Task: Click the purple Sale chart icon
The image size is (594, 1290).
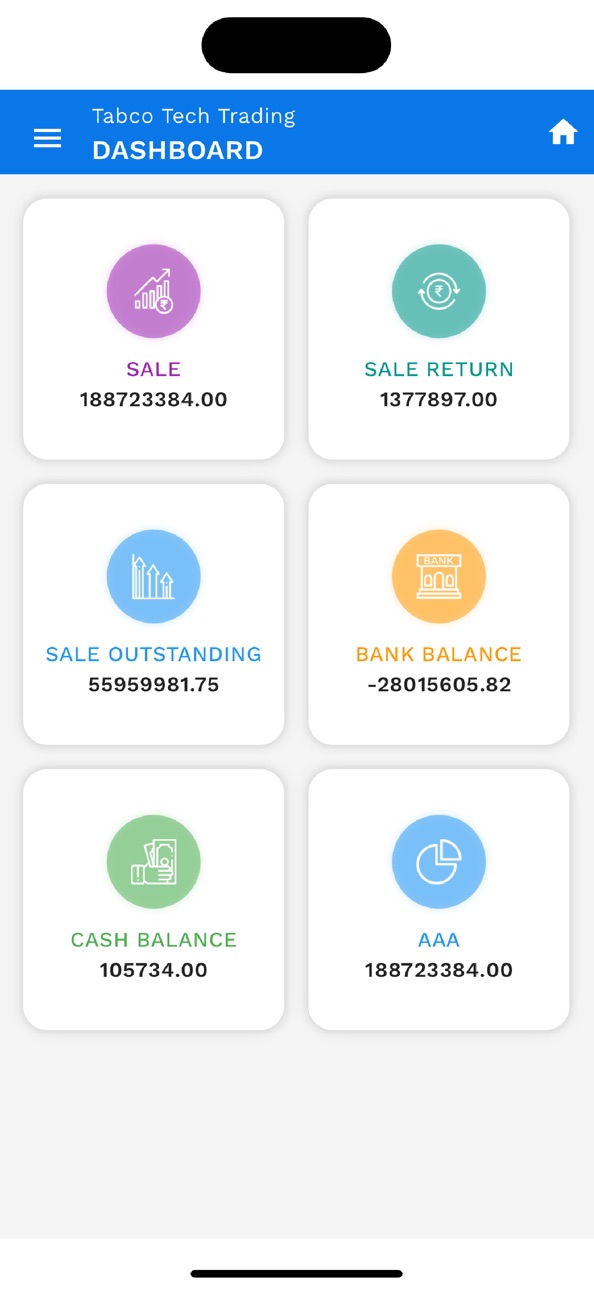Action: (x=154, y=291)
